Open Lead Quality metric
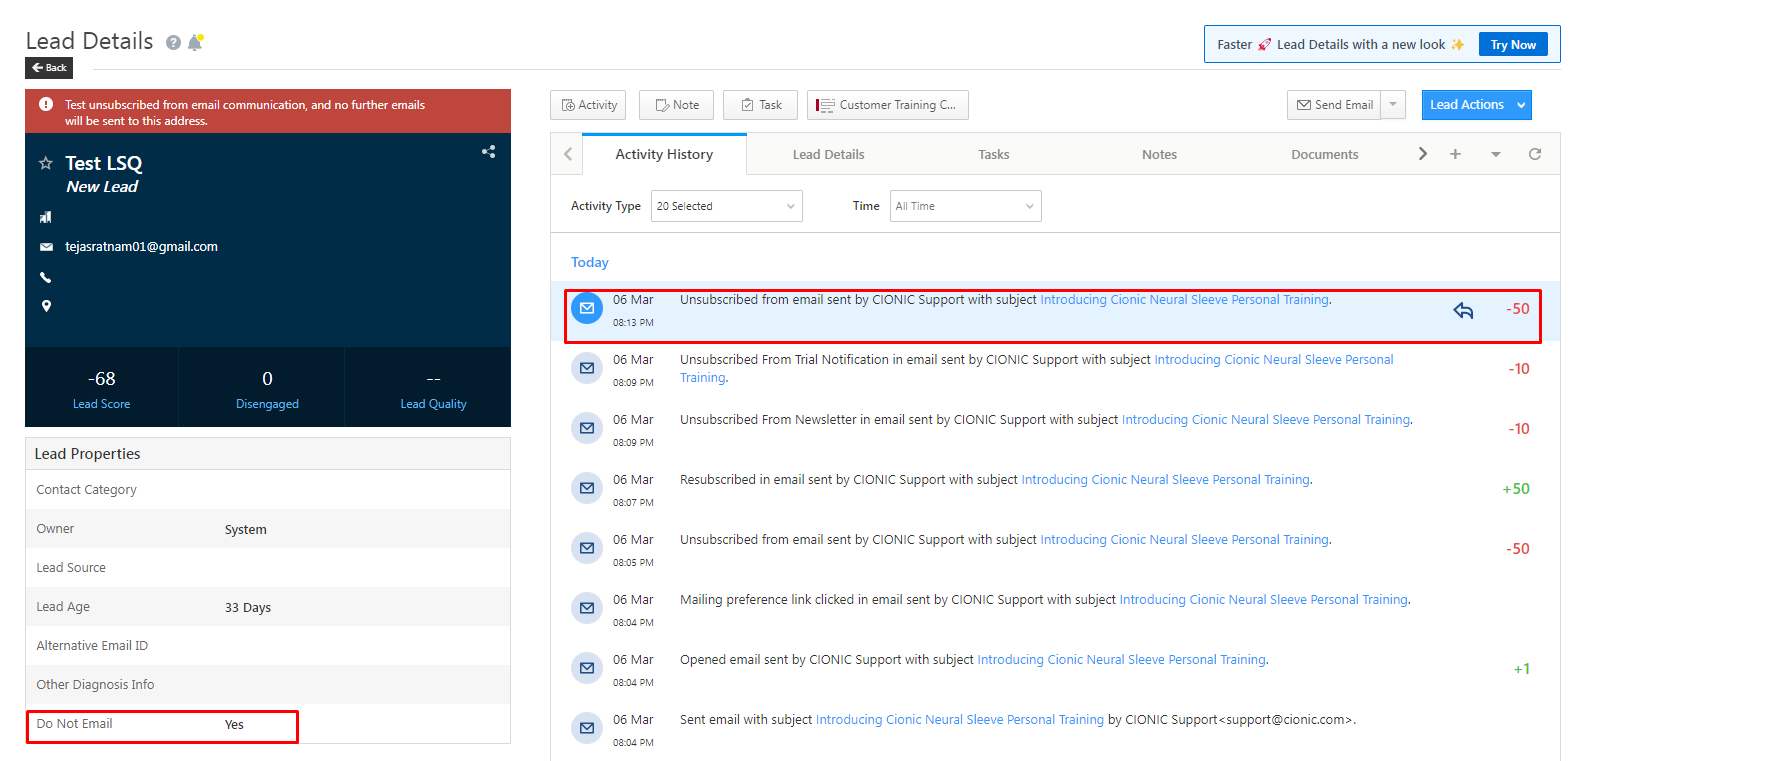1774x761 pixels. click(433, 388)
